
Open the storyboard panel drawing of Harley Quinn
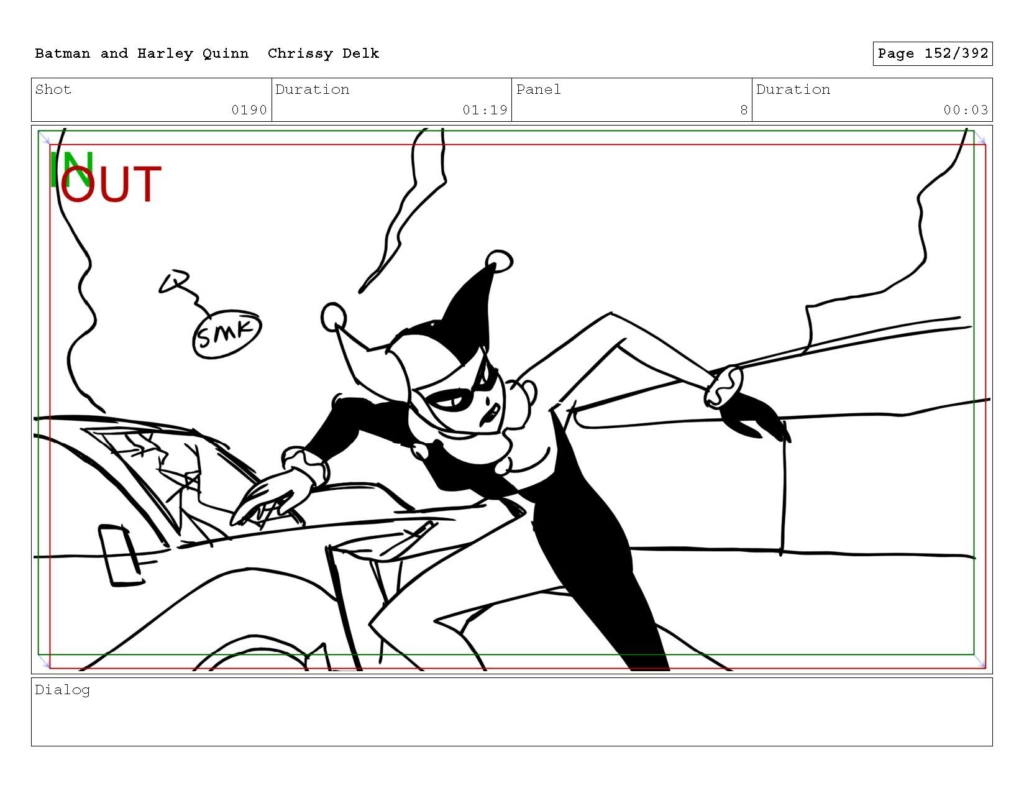512,400
